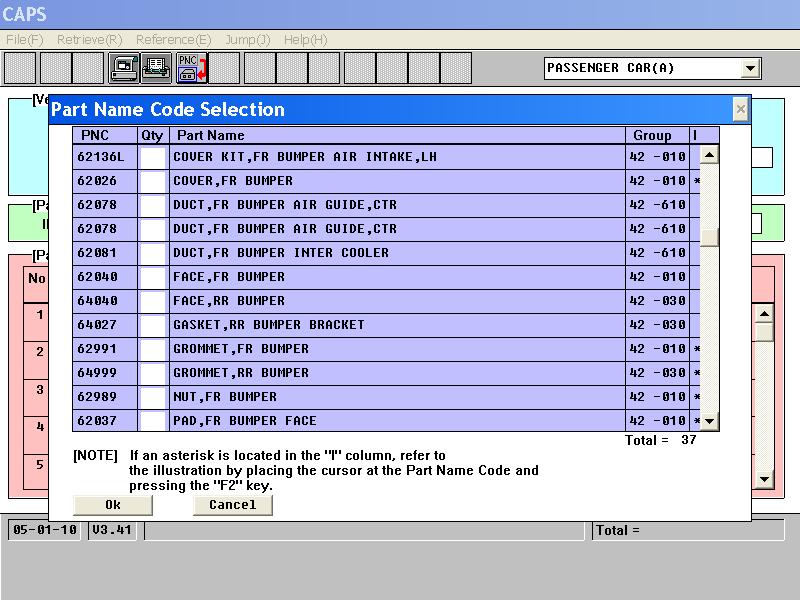Dismiss the dialog with Cancel
The height and width of the screenshot is (600, 800).
(233, 505)
